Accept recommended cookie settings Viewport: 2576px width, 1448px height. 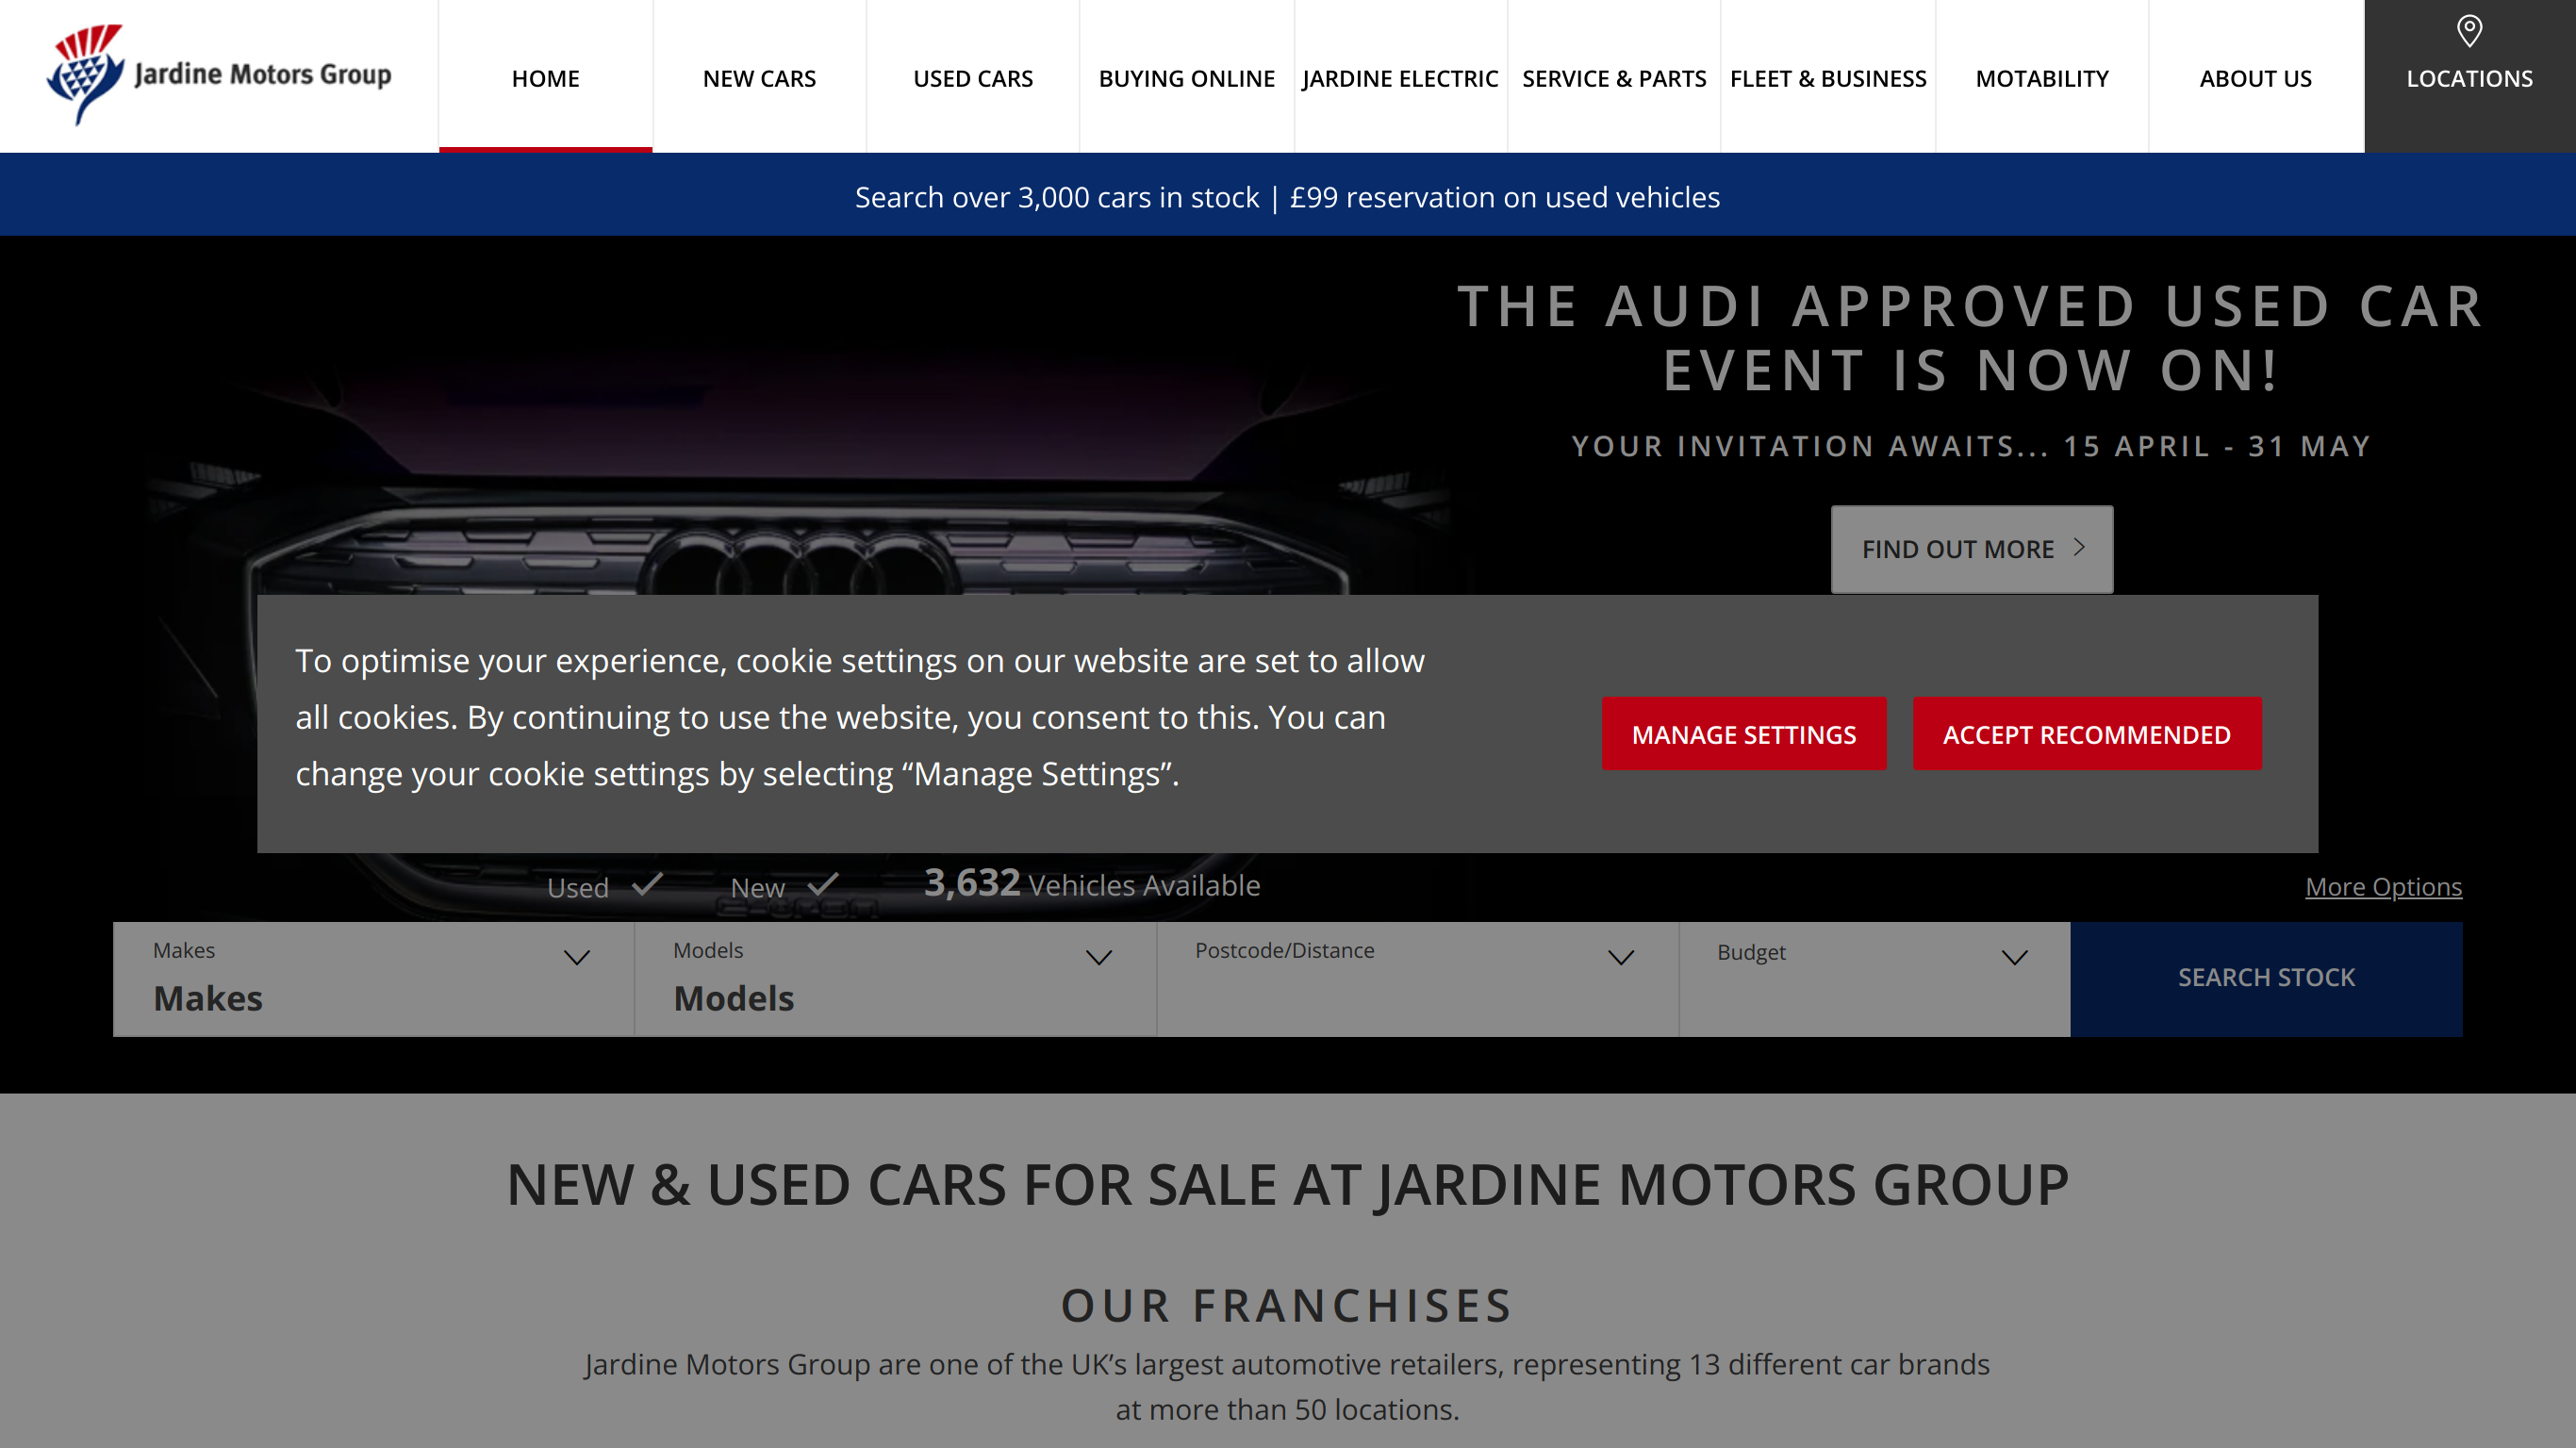coord(2087,734)
